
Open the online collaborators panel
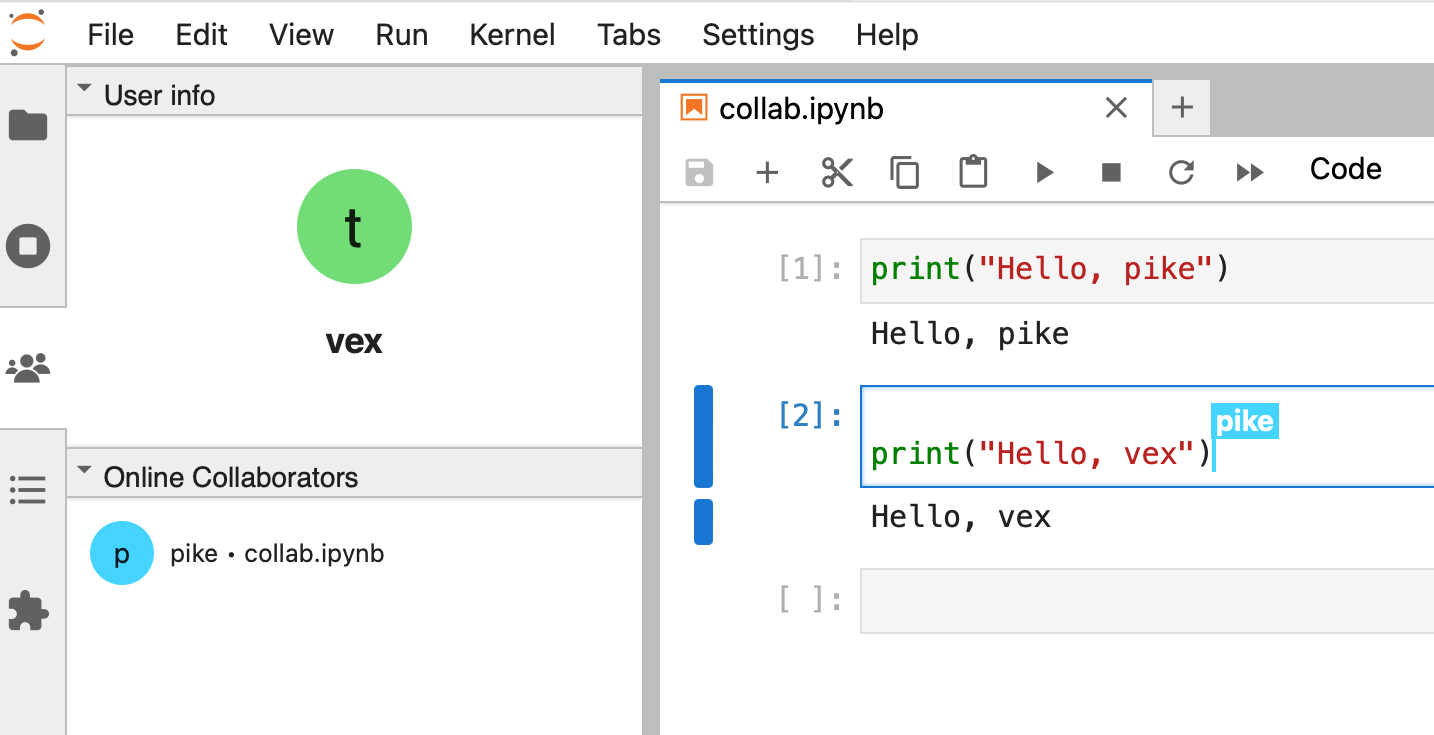[33, 367]
